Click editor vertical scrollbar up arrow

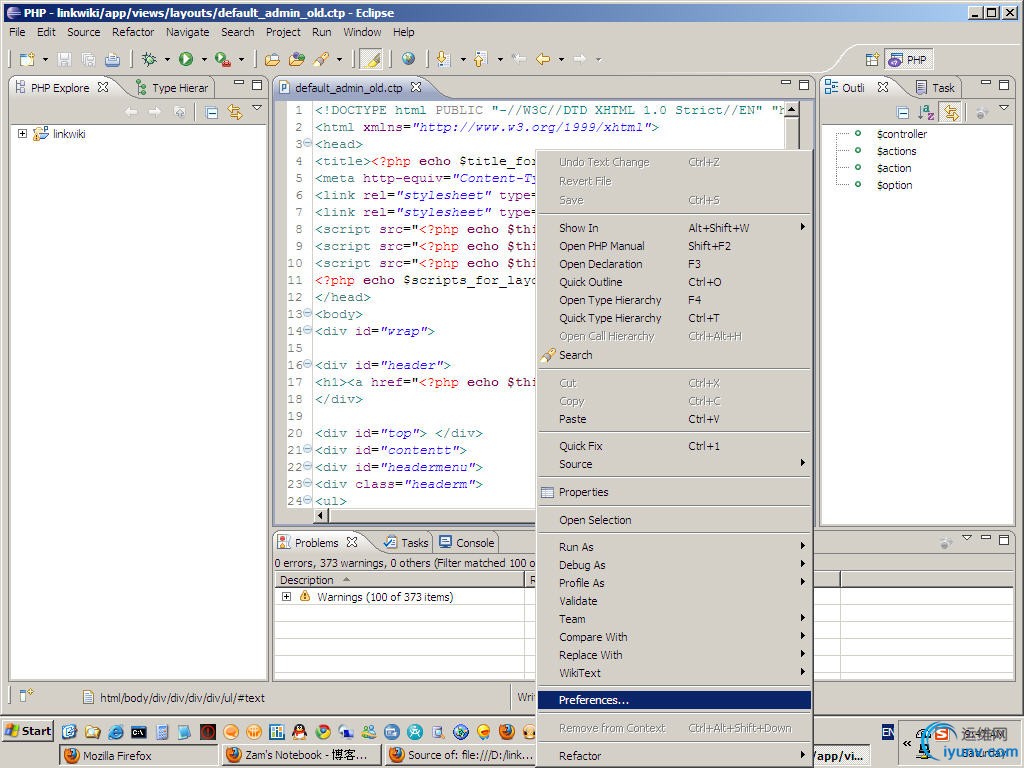792,109
